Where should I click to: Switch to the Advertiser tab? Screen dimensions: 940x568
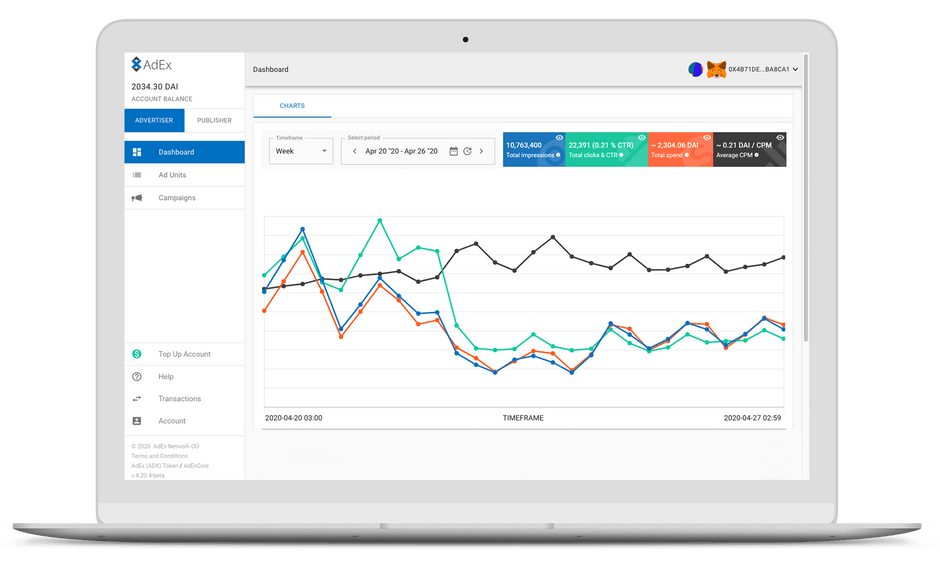(154, 121)
